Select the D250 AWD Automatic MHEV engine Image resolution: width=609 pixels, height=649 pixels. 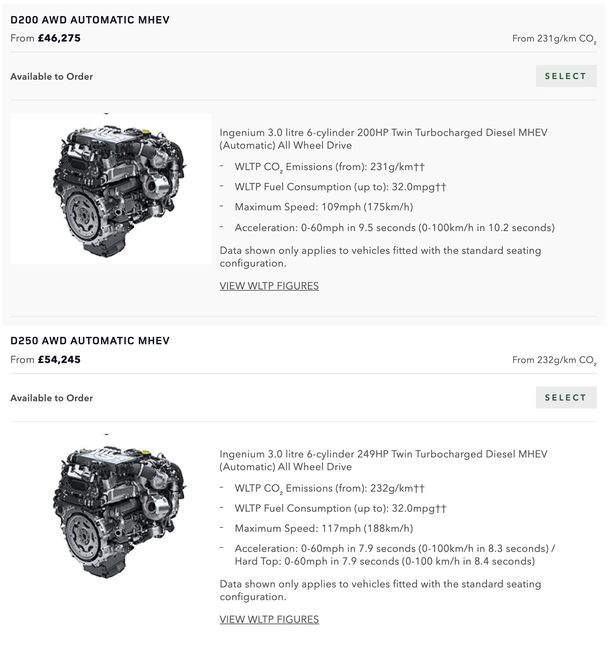[566, 397]
